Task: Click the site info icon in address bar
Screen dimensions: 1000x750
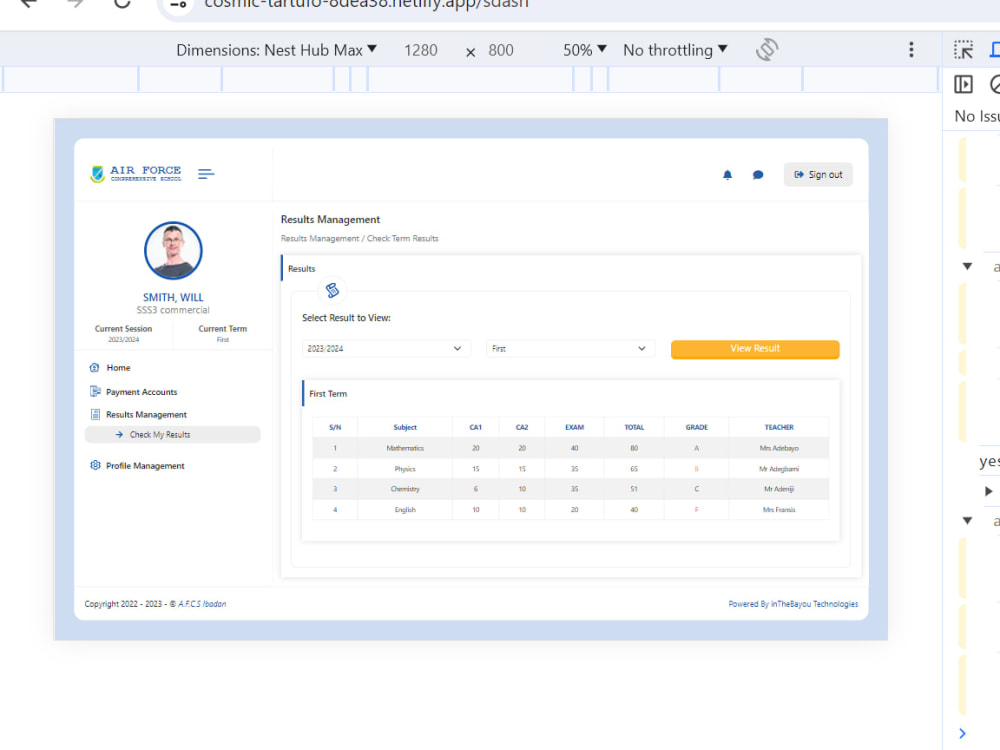Action: 178,4
